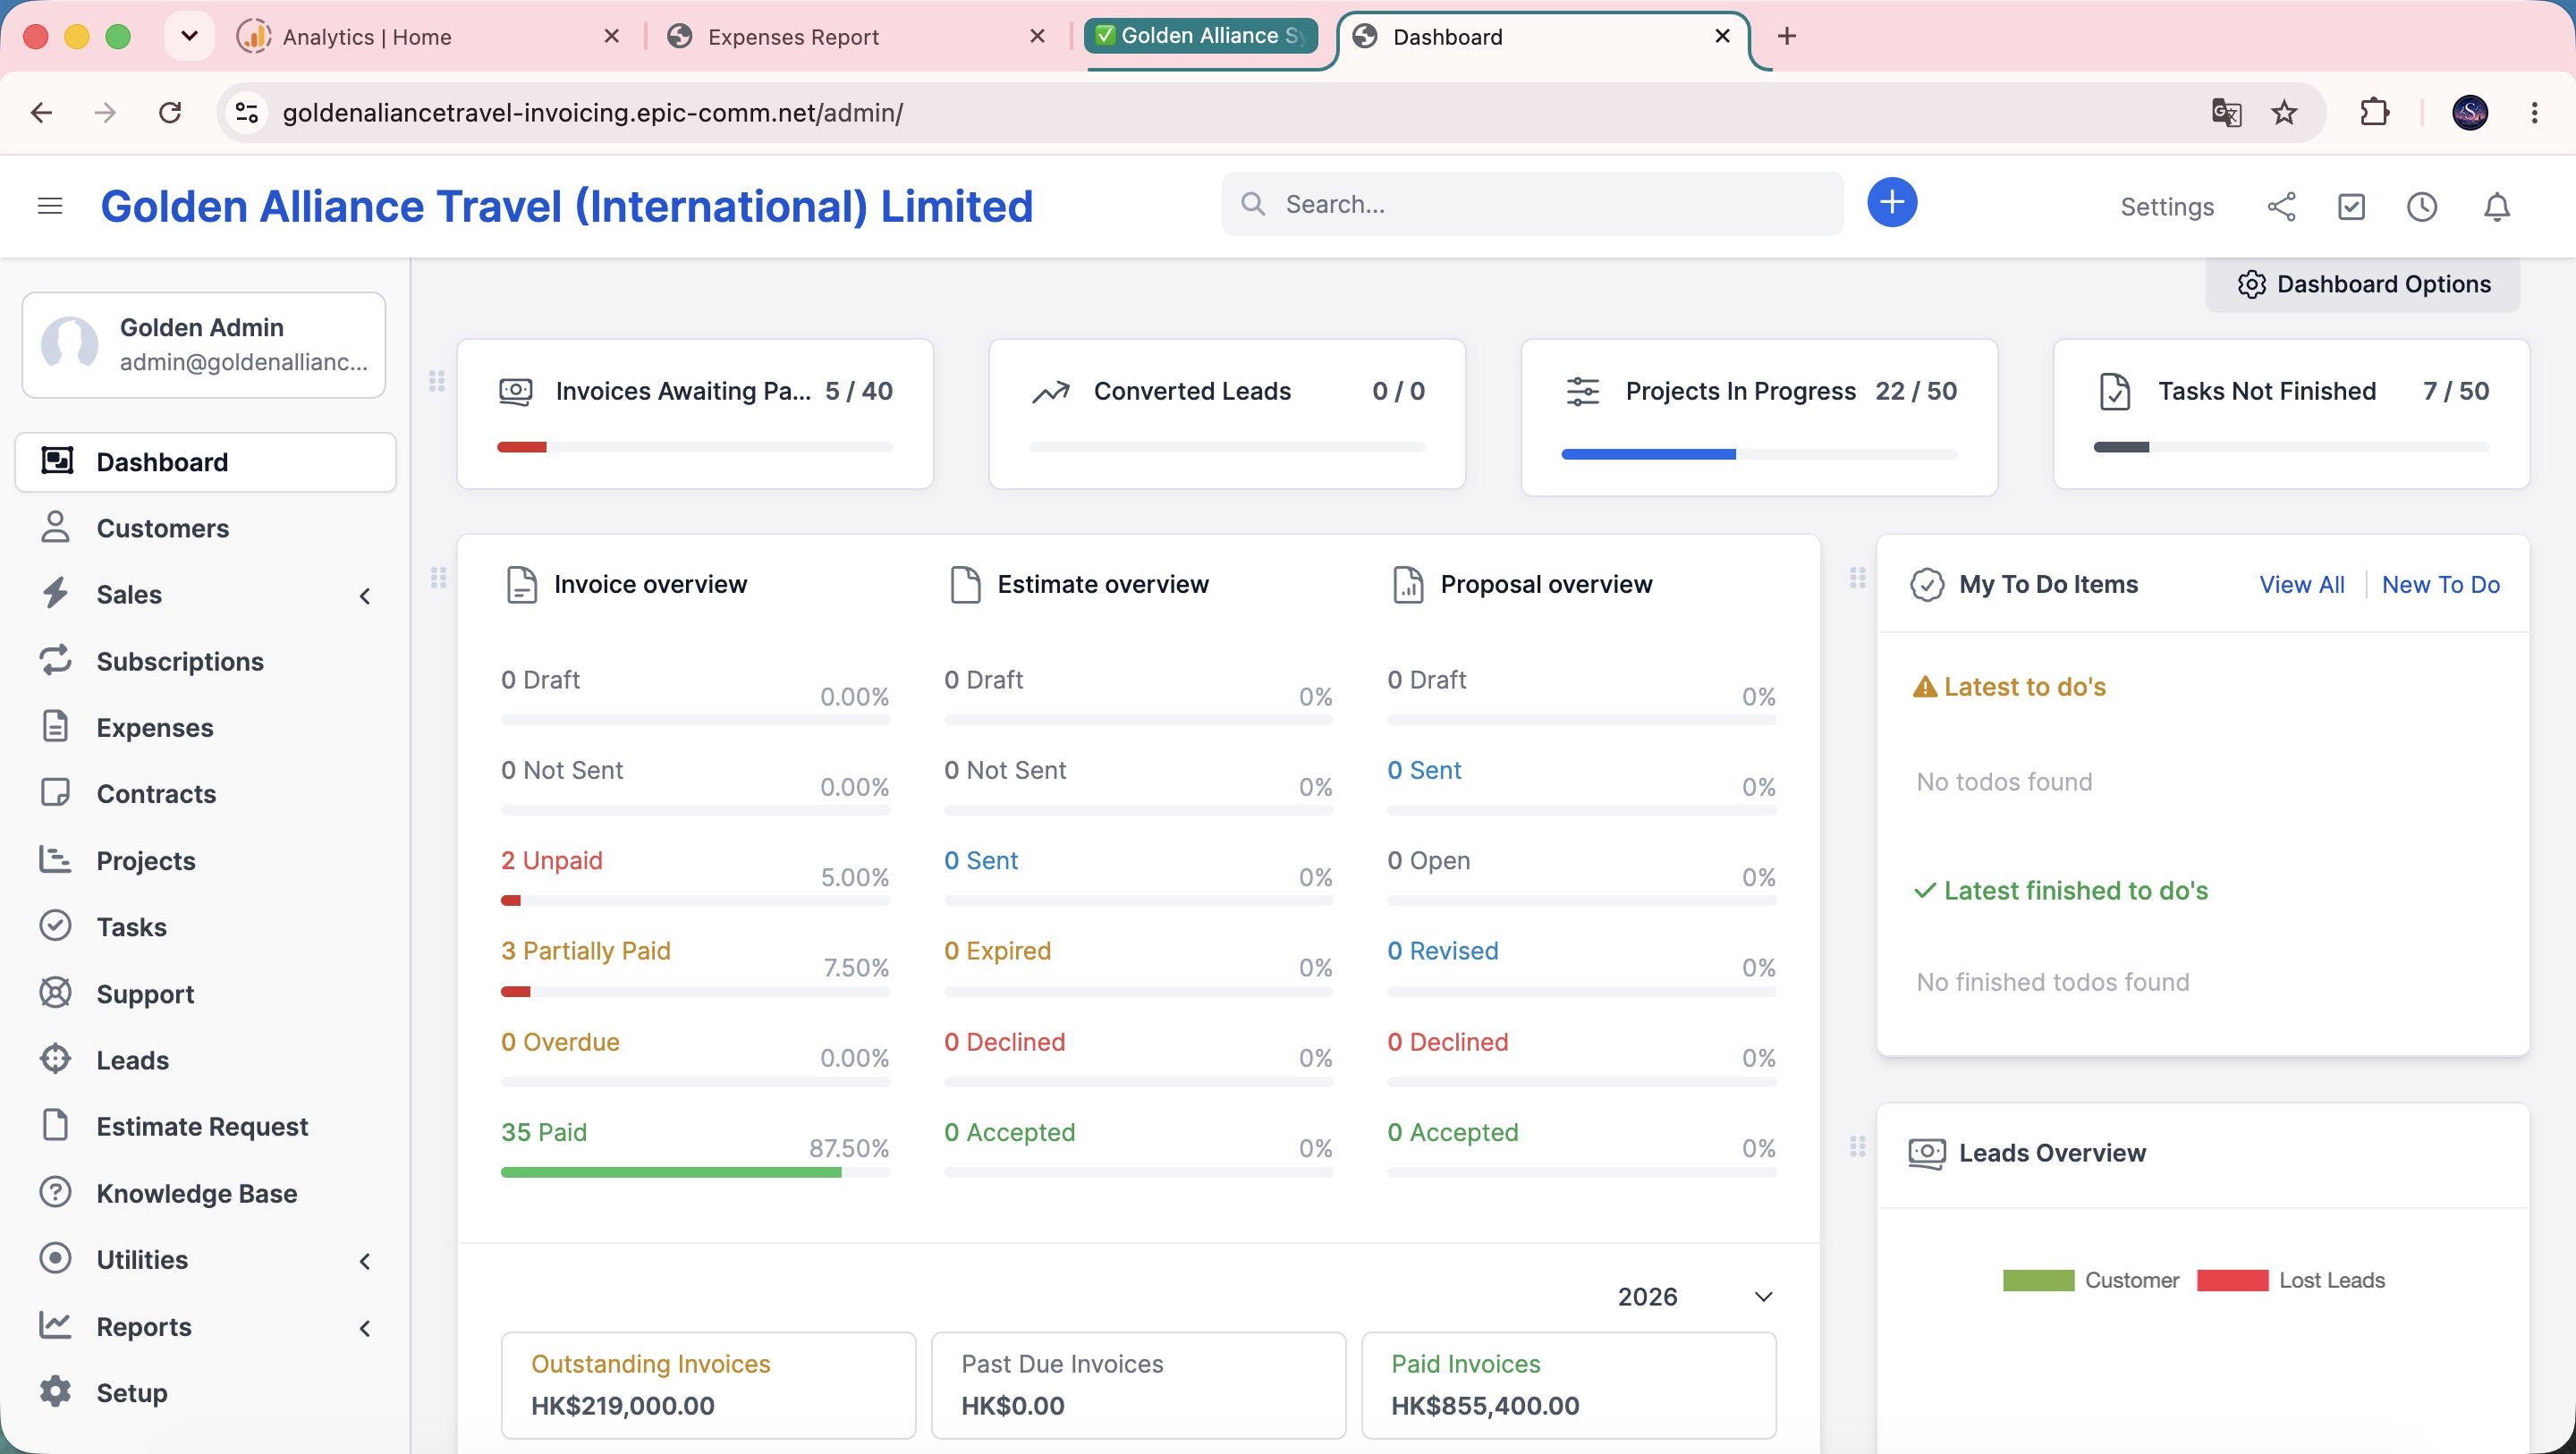Toggle the hamburger sidebar menu
The image size is (2576, 1454).
(x=50, y=206)
